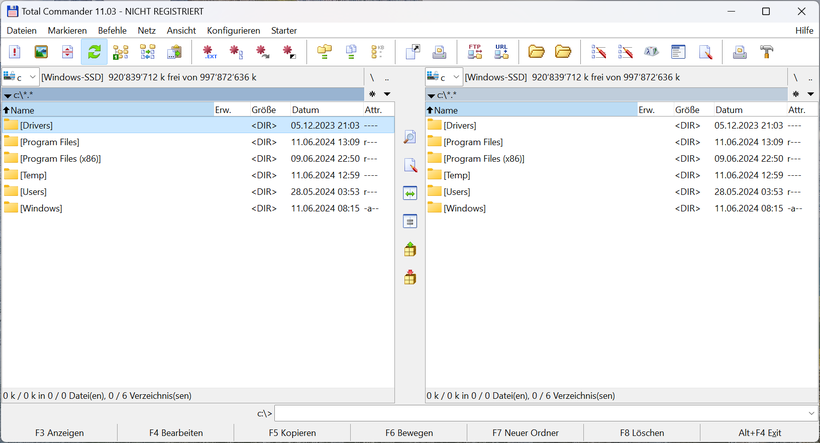820x443 pixels.
Task: Click the folders icon with green and blue arrows
Action: (x=147, y=52)
